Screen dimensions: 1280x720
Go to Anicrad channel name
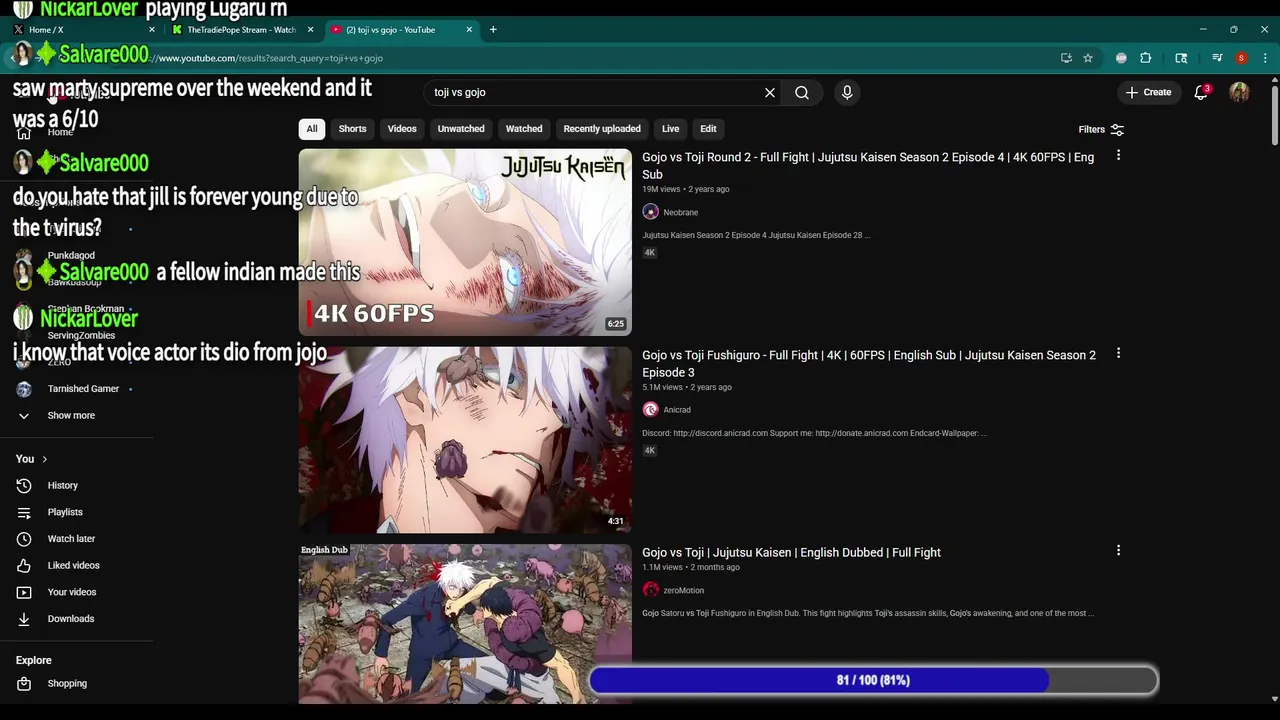click(677, 410)
